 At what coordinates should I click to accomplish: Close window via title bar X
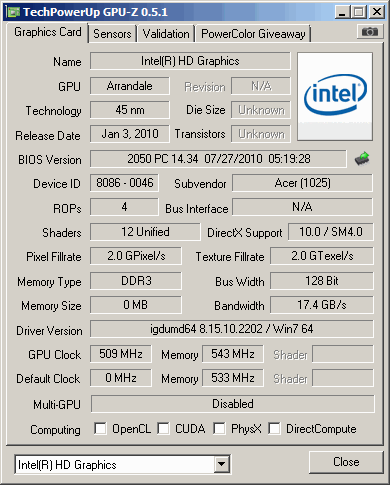[x=377, y=12]
